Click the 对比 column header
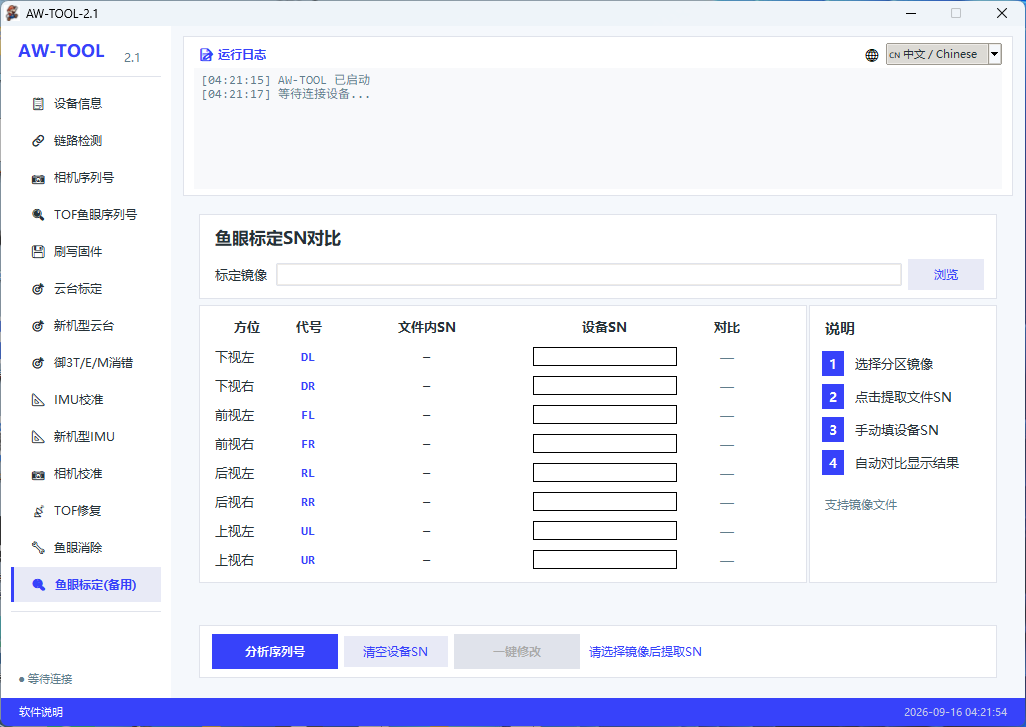This screenshot has width=1026, height=727. click(x=727, y=327)
